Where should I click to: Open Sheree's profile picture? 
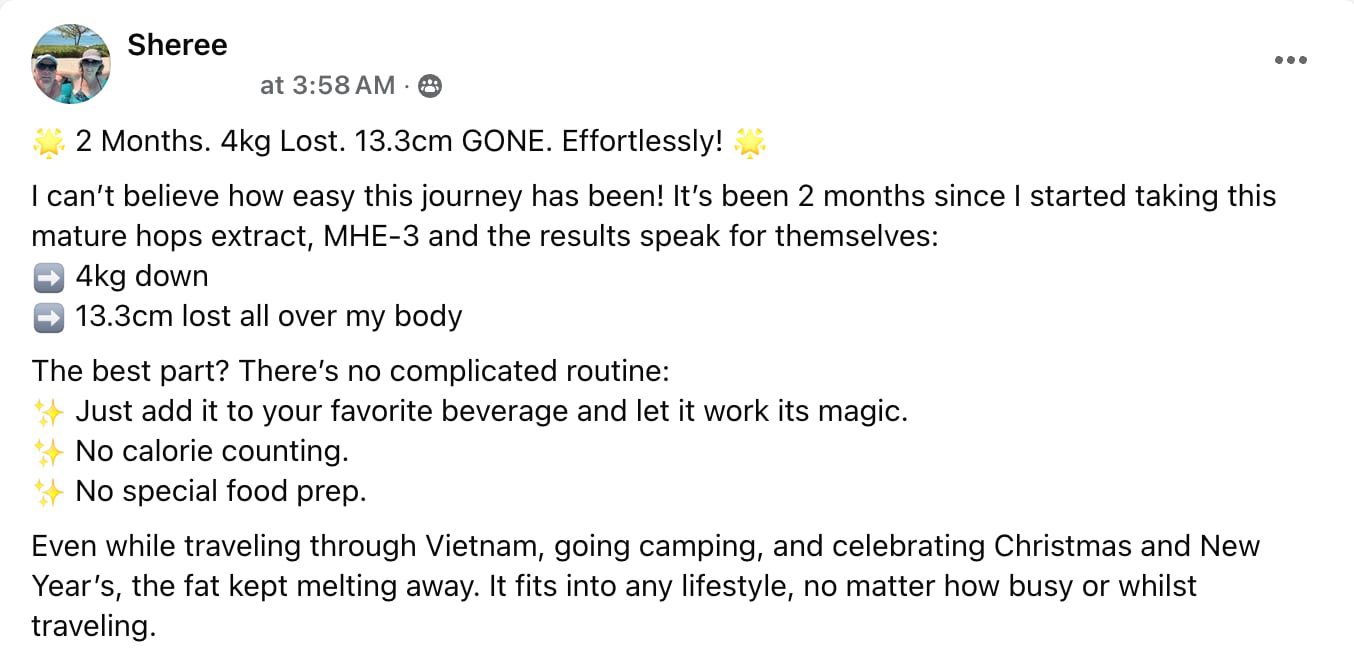[71, 65]
